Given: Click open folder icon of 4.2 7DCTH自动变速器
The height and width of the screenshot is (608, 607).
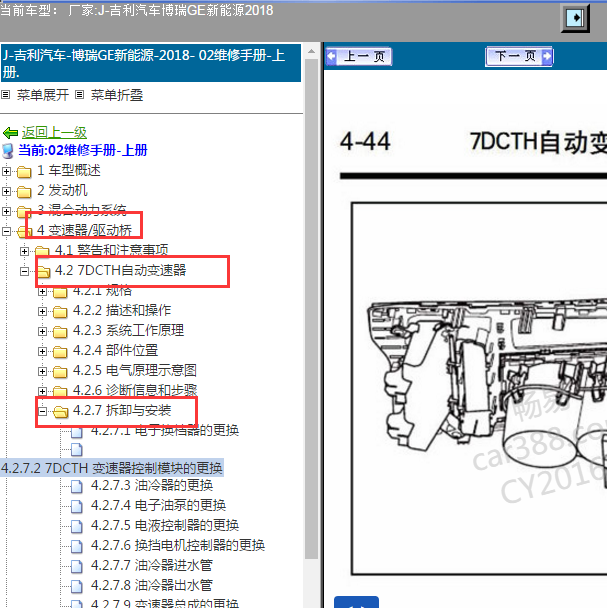Looking at the screenshot, I should (x=43, y=271).
